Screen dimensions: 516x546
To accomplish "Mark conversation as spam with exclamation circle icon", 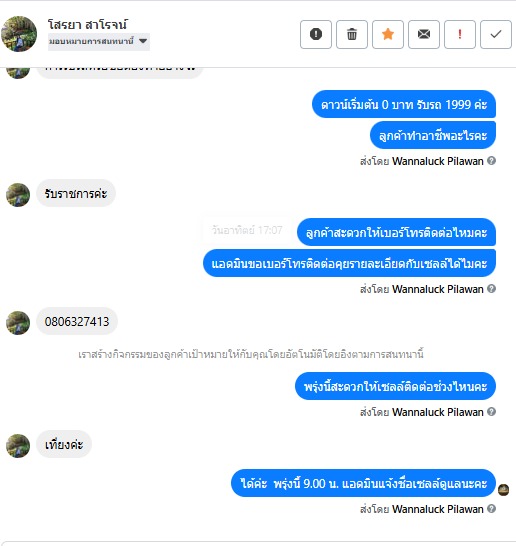I will pos(316,34).
